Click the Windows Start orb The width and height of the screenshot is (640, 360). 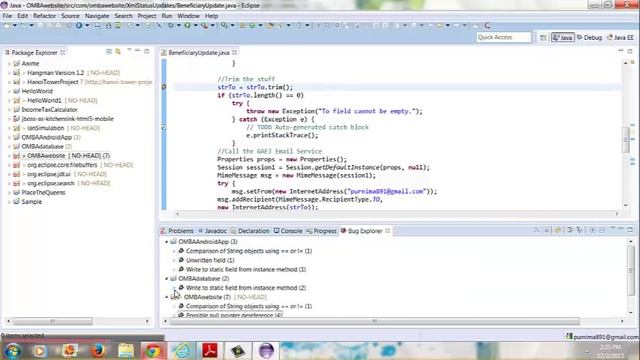pyautogui.click(x=13, y=351)
